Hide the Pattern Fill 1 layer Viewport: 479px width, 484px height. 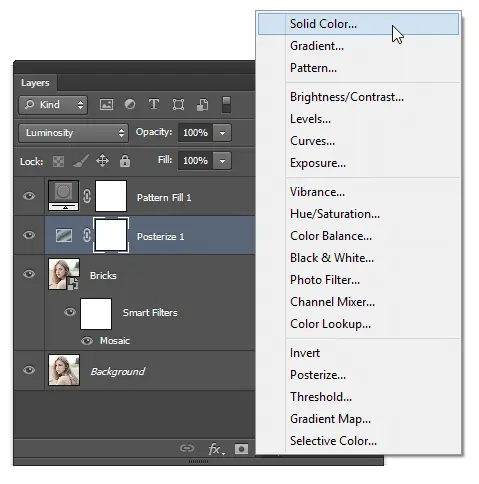pos(29,196)
